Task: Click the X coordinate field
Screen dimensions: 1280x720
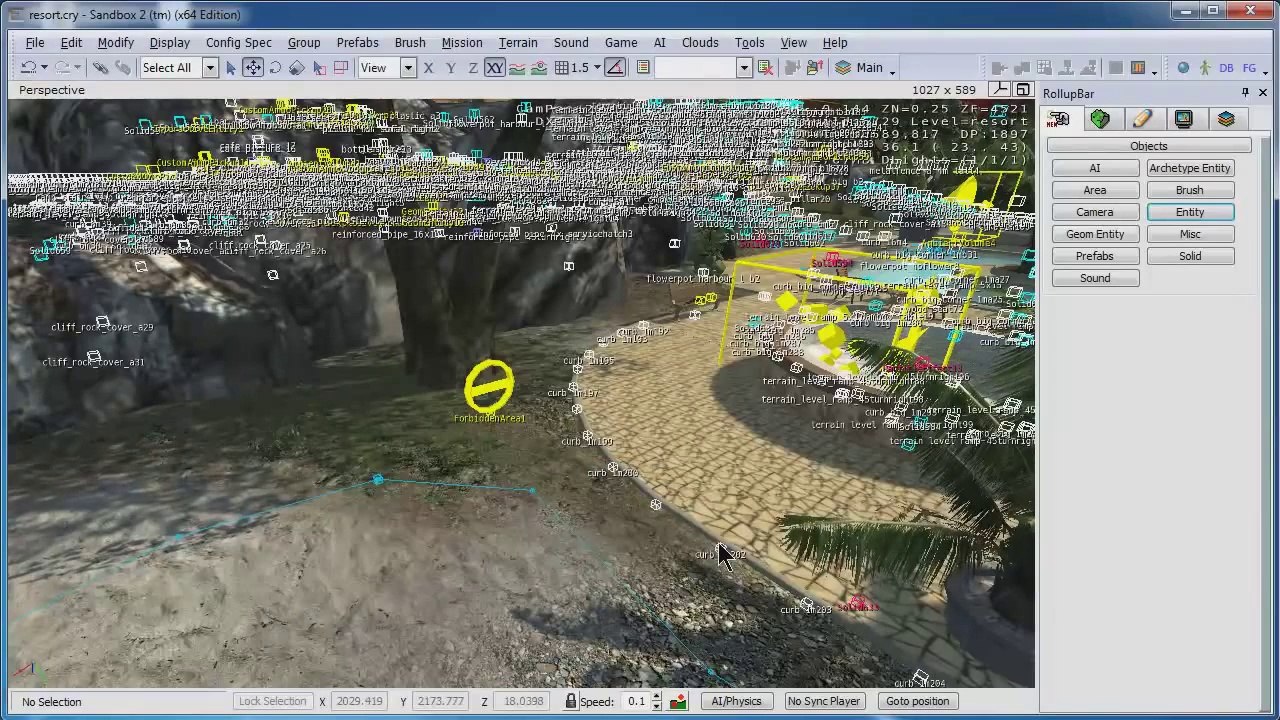Action: 360,701
